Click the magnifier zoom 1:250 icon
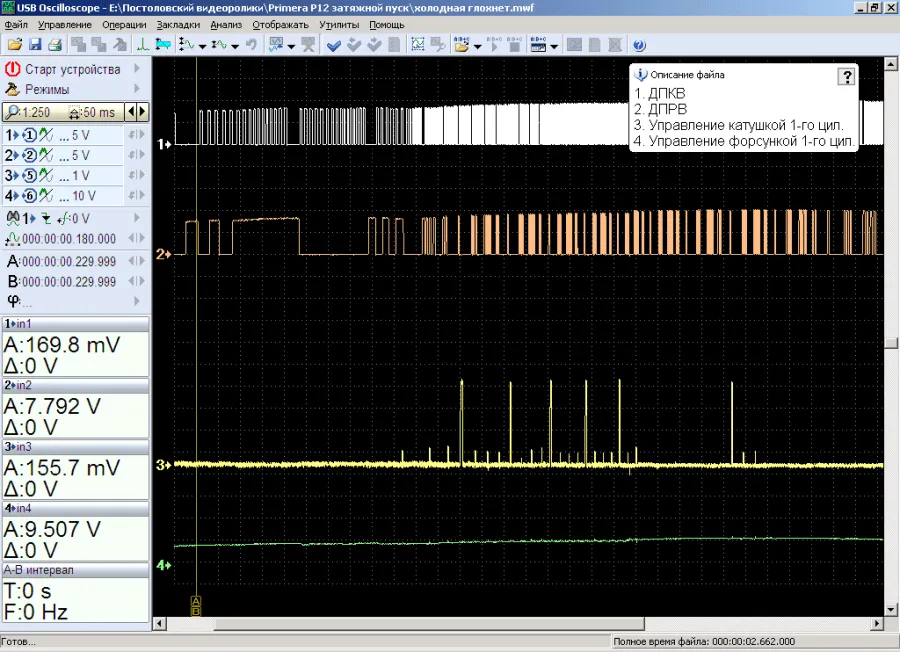The width and height of the screenshot is (900, 652). tap(12, 112)
